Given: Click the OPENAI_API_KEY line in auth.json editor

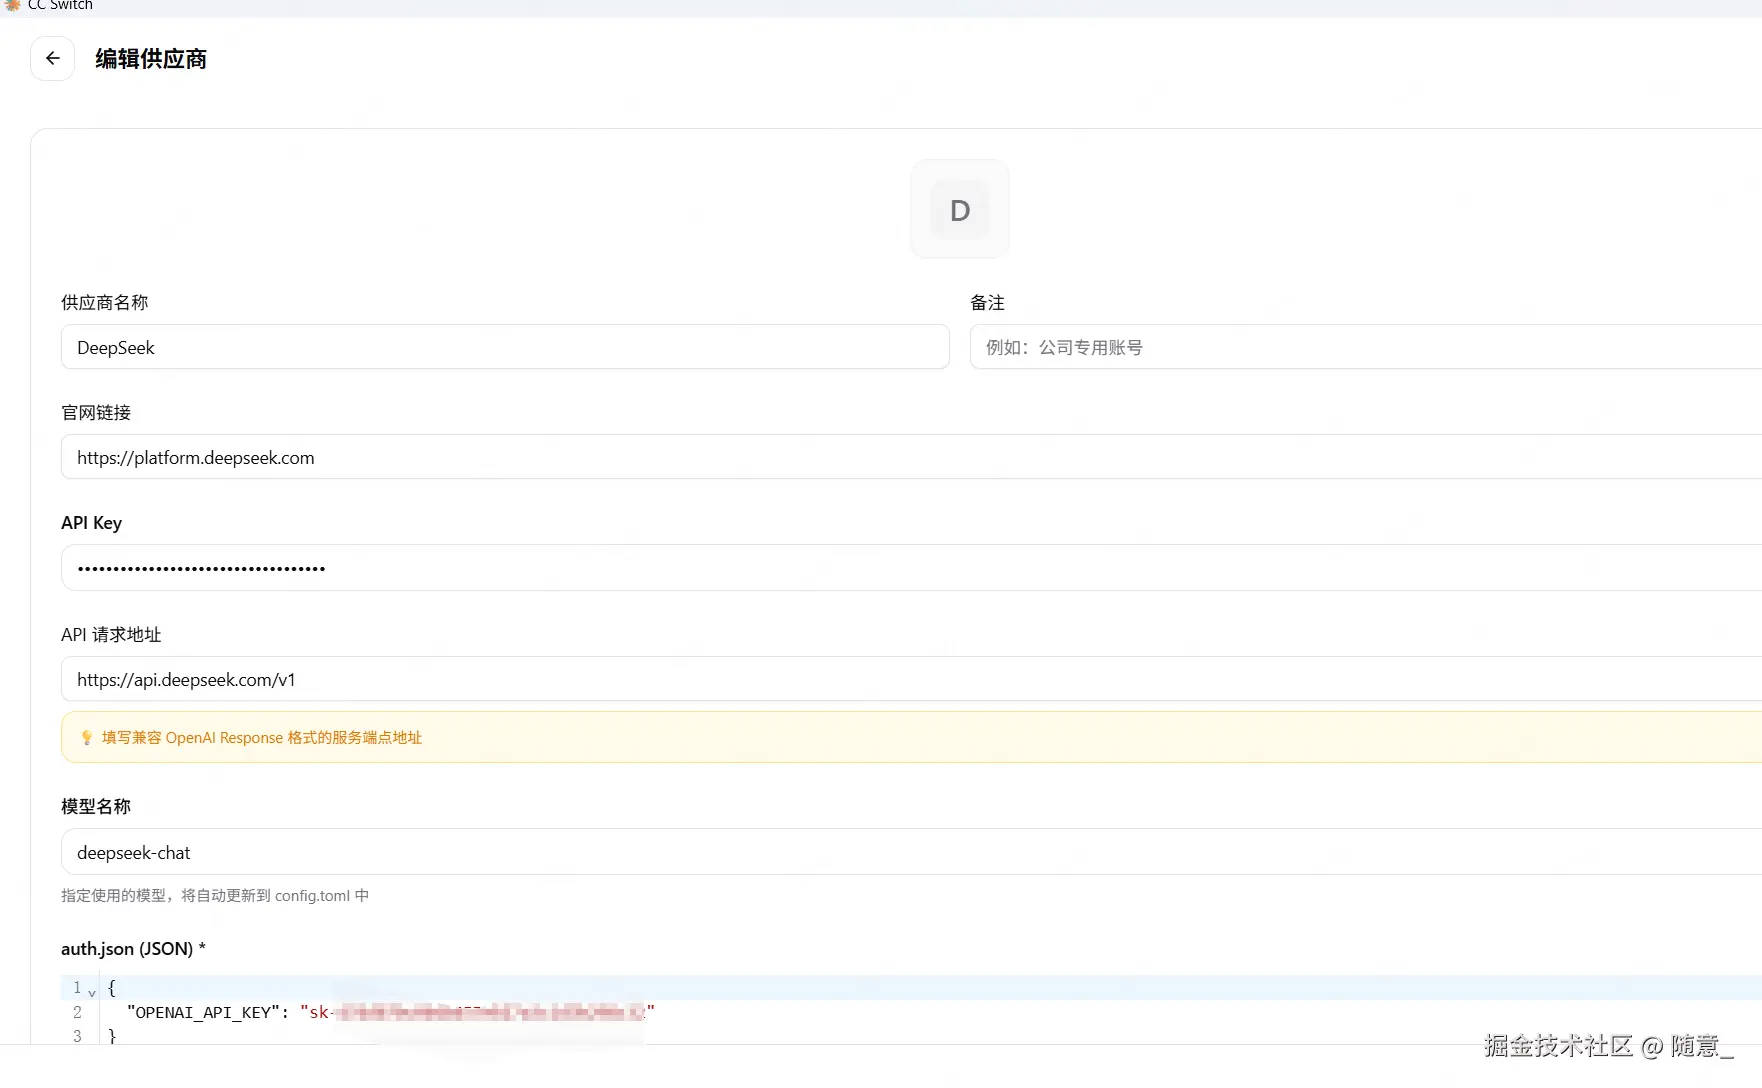Looking at the screenshot, I should tap(391, 1012).
